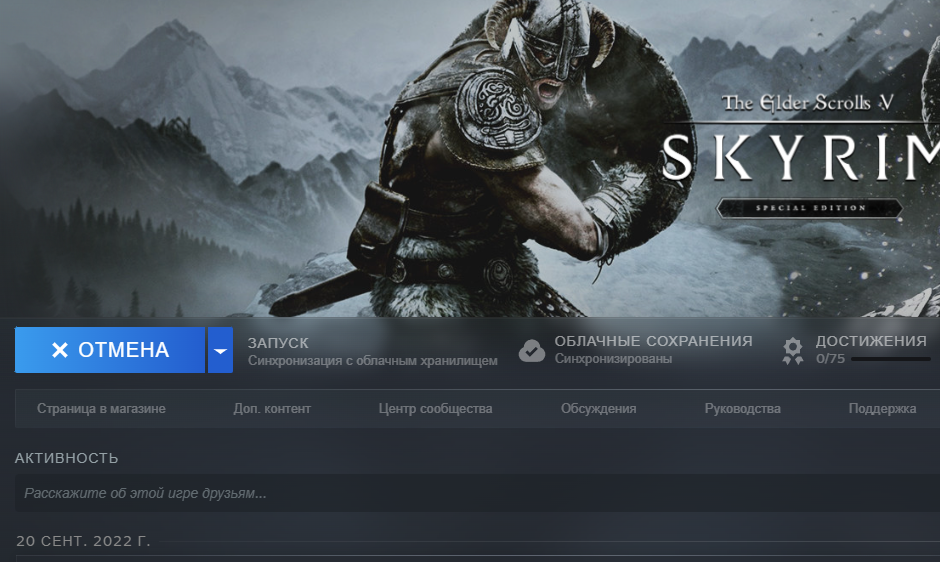Screen dimensions: 940x562
Task: Click the 0/75 achievements count
Action: point(830,359)
